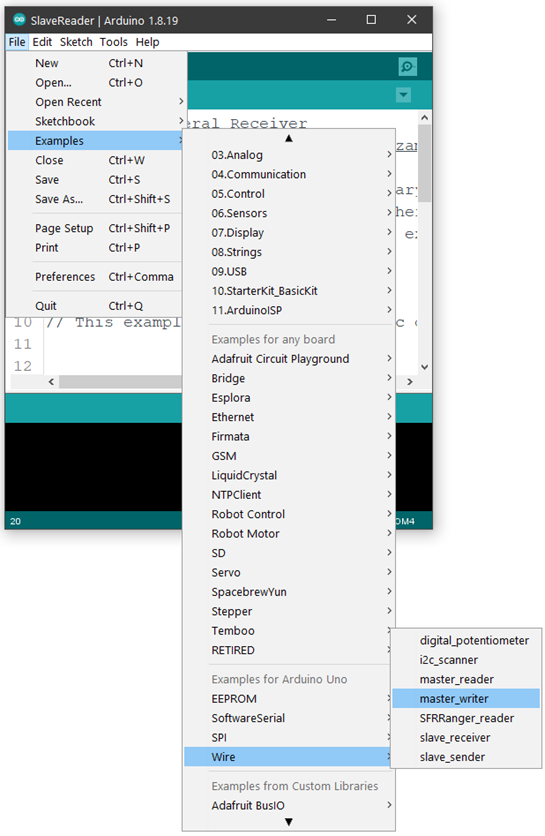This screenshot has height=836, width=545.
Task: Expand 08.Strings examples
Action: pos(288,253)
